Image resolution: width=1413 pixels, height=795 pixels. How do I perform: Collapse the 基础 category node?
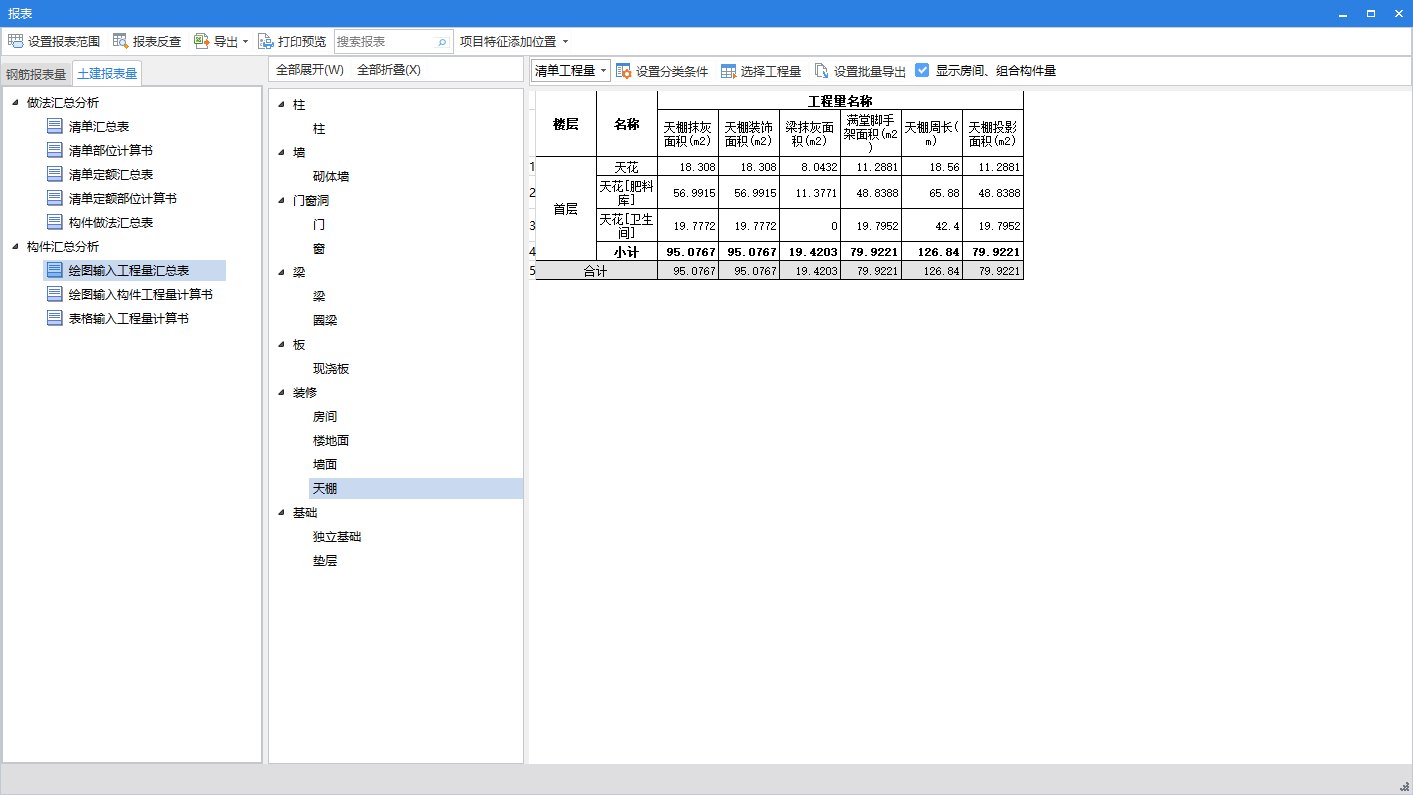pyautogui.click(x=281, y=512)
